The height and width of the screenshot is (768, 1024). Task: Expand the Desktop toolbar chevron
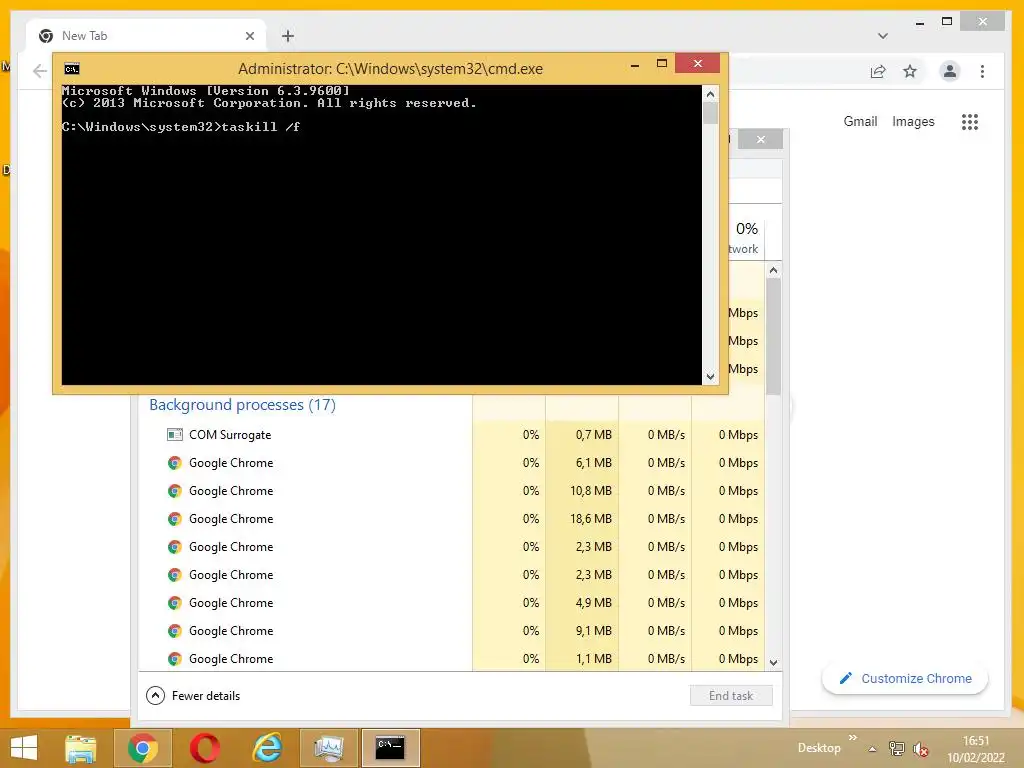click(853, 738)
